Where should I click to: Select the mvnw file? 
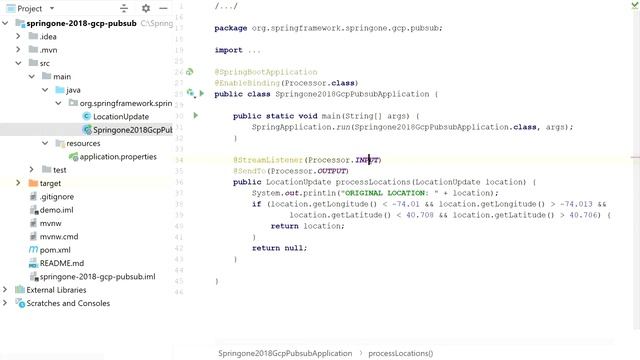[50, 223]
